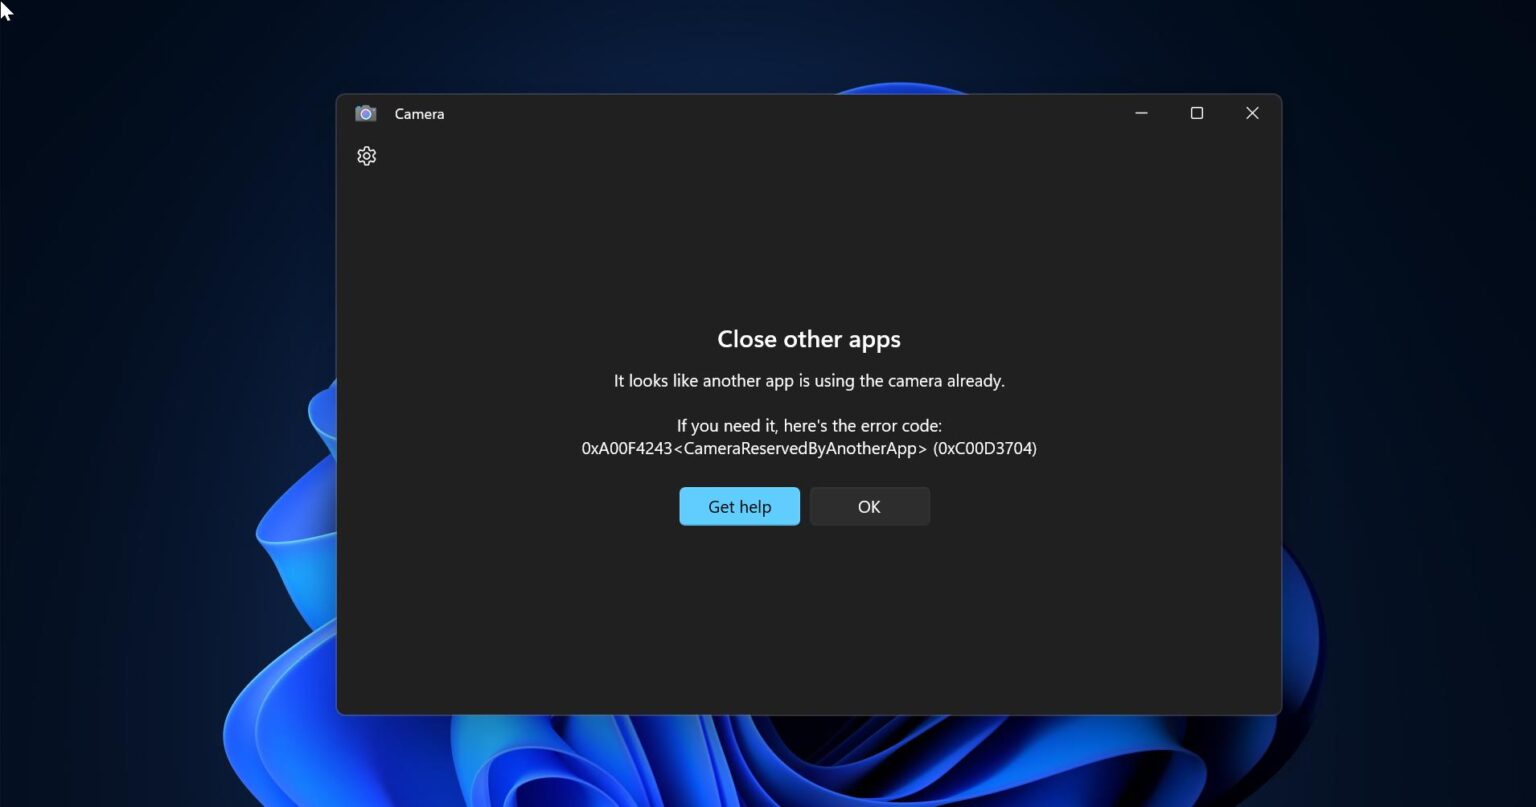This screenshot has height=807, width=1536.
Task: Click the highlighted Get help default action
Action: (739, 506)
